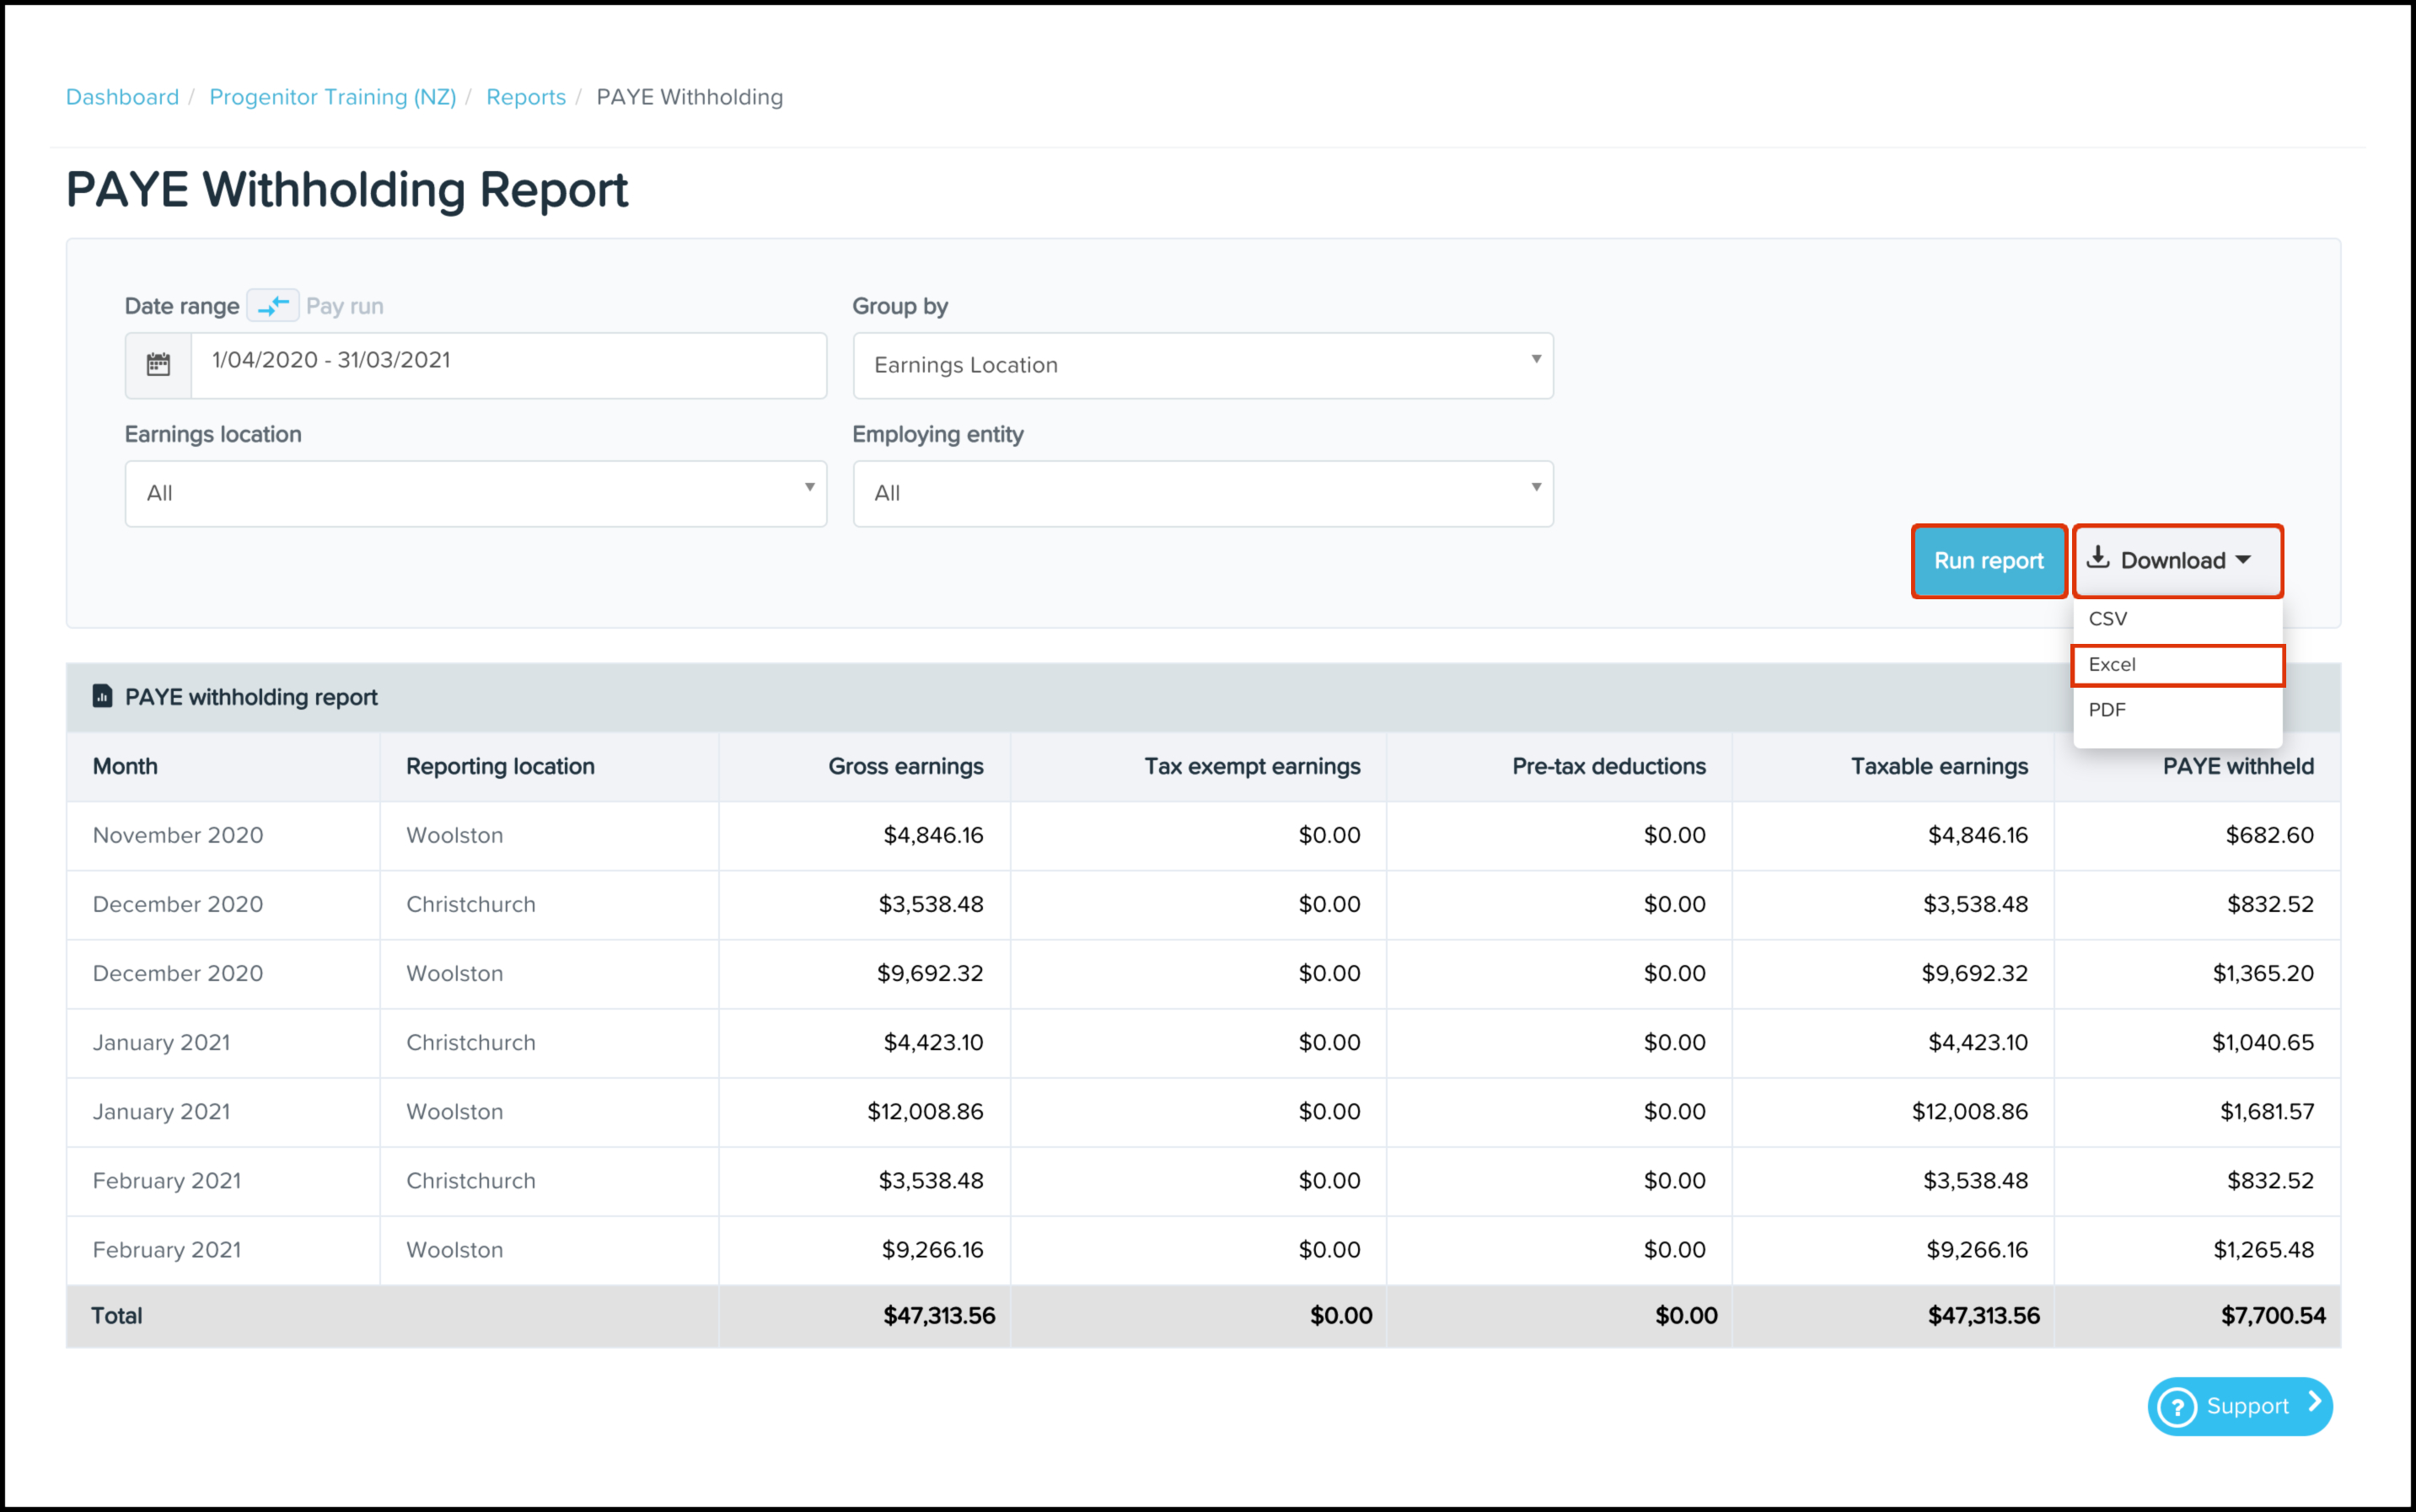Screen dimensions: 2416x1512
Task: Navigate to Reports via the breadcrumb link
Action: (526, 96)
